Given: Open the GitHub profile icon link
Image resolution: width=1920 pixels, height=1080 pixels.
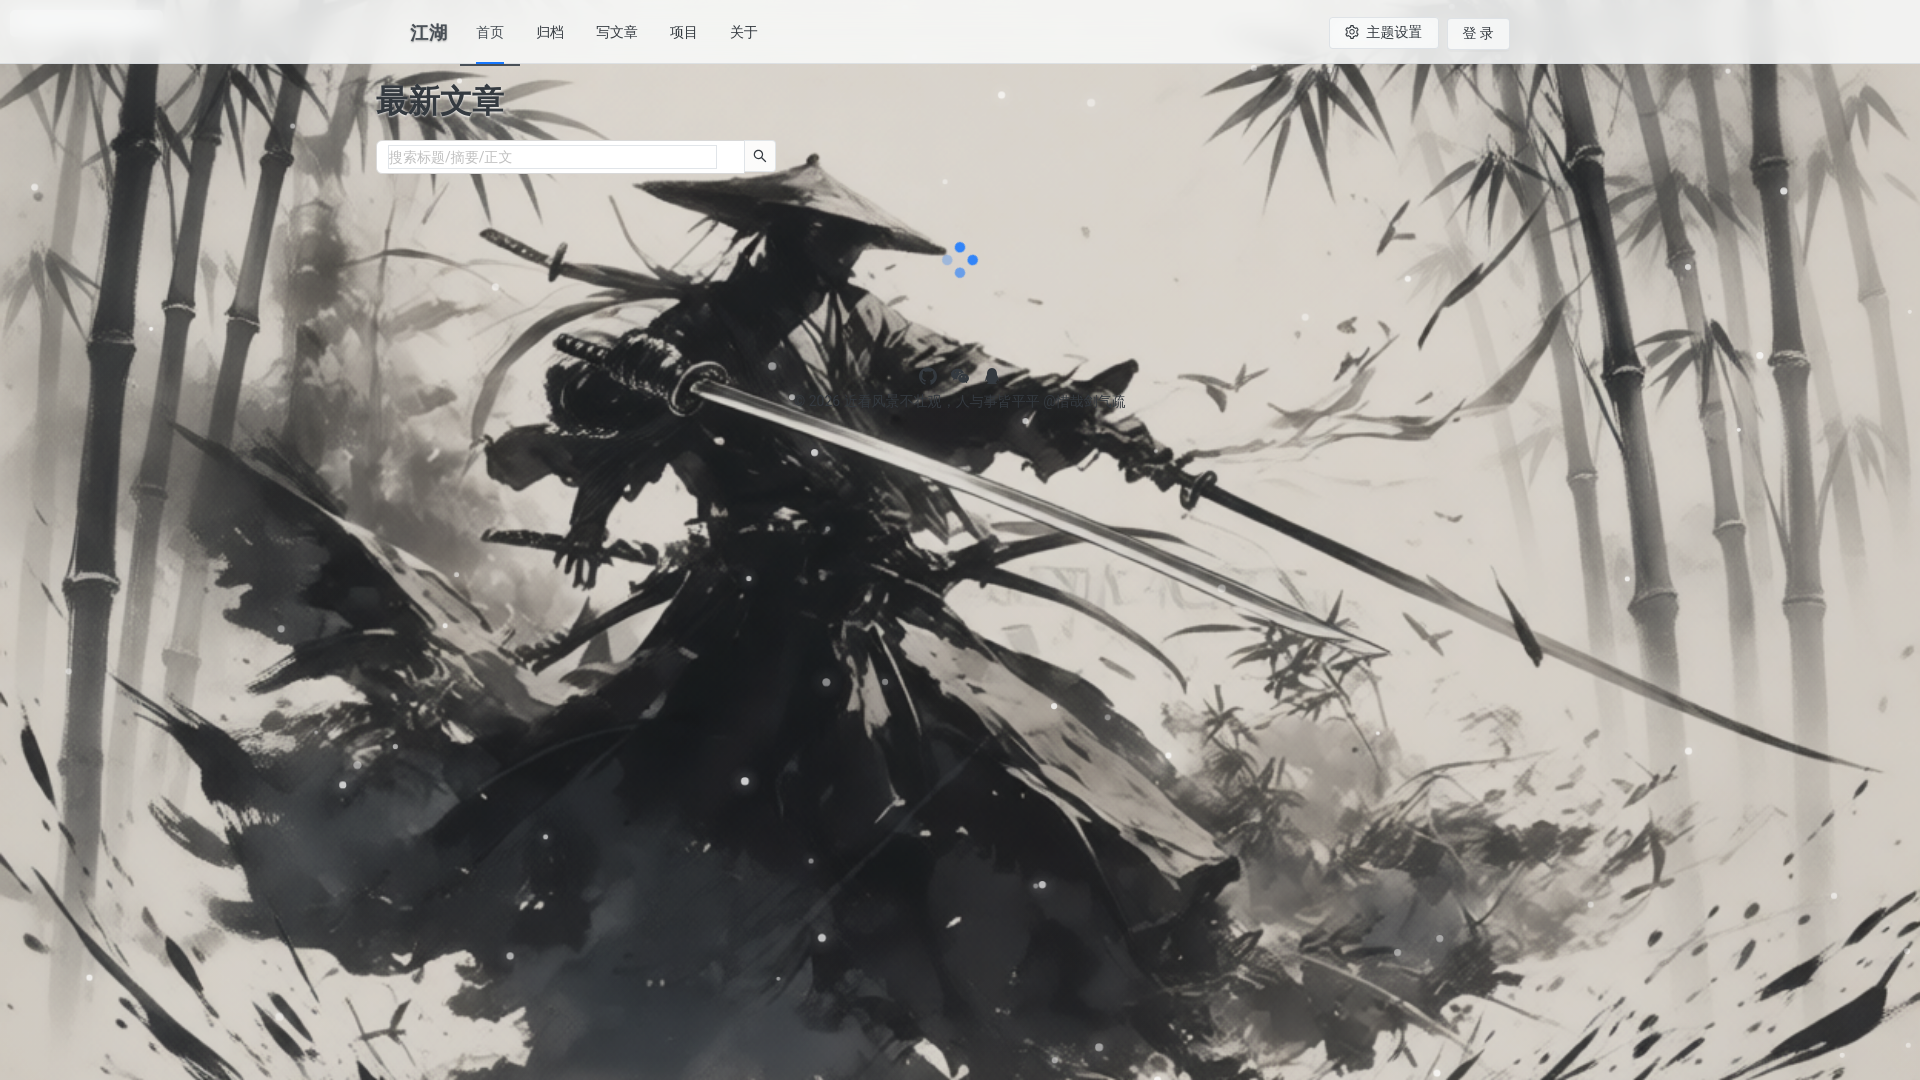Looking at the screenshot, I should click(x=928, y=377).
